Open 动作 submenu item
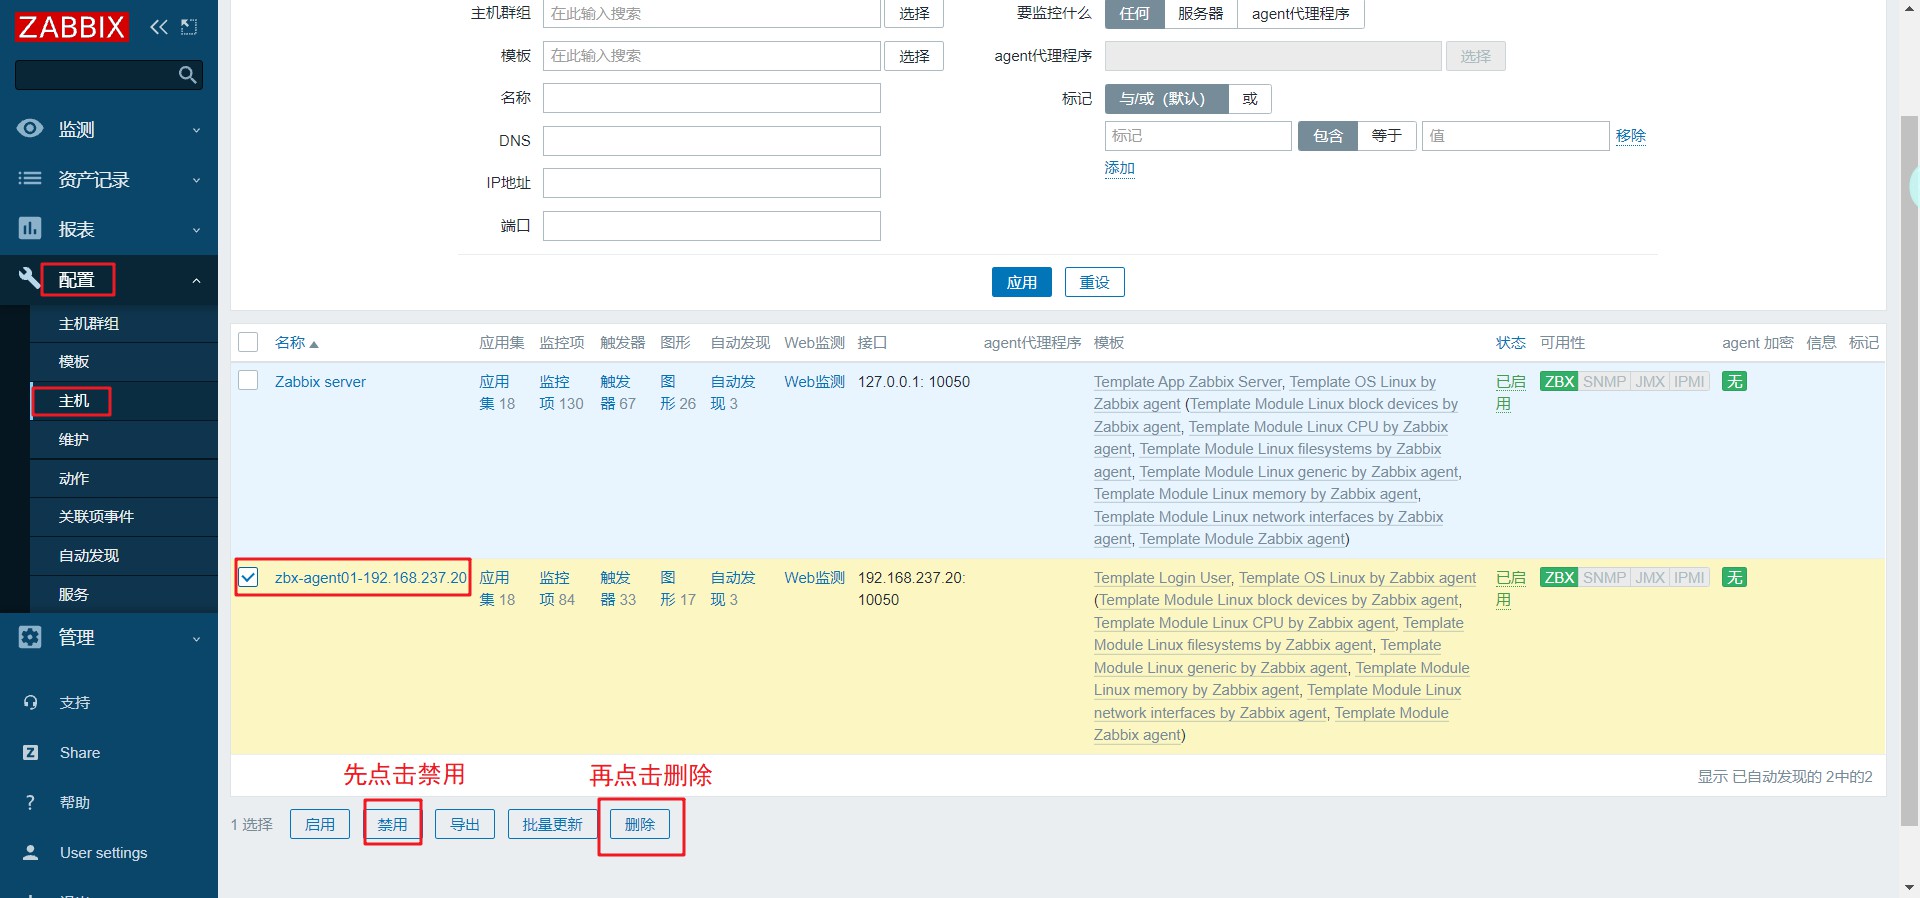Viewport: 1920px width, 898px height. (124, 478)
